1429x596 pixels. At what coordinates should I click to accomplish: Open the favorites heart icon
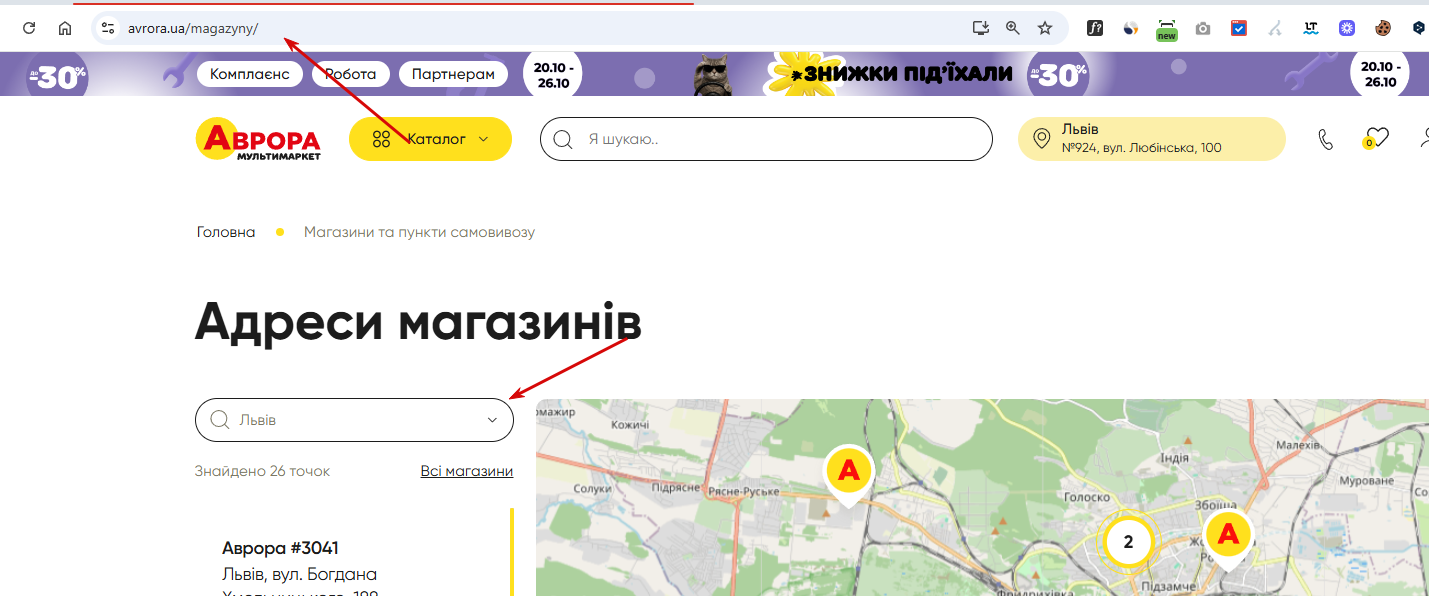1377,139
